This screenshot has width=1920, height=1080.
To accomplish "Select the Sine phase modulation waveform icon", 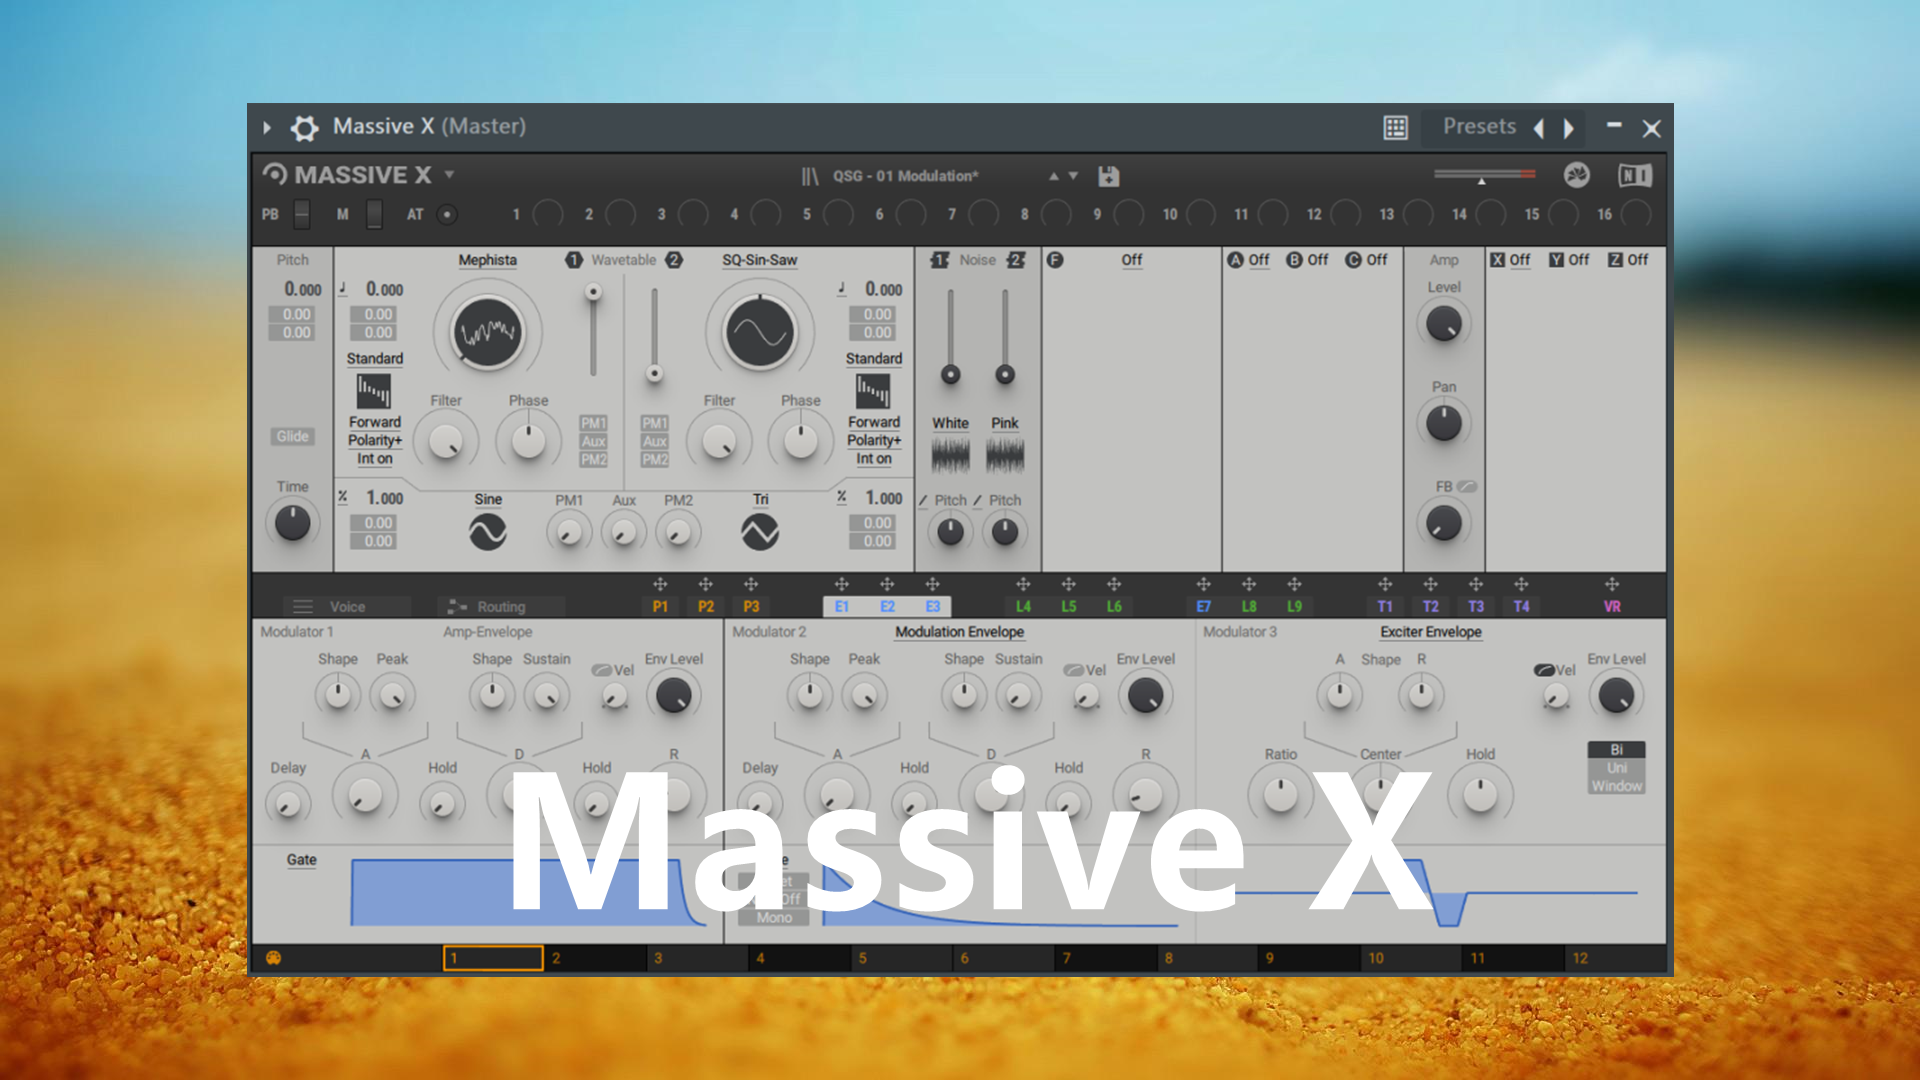I will tap(488, 532).
